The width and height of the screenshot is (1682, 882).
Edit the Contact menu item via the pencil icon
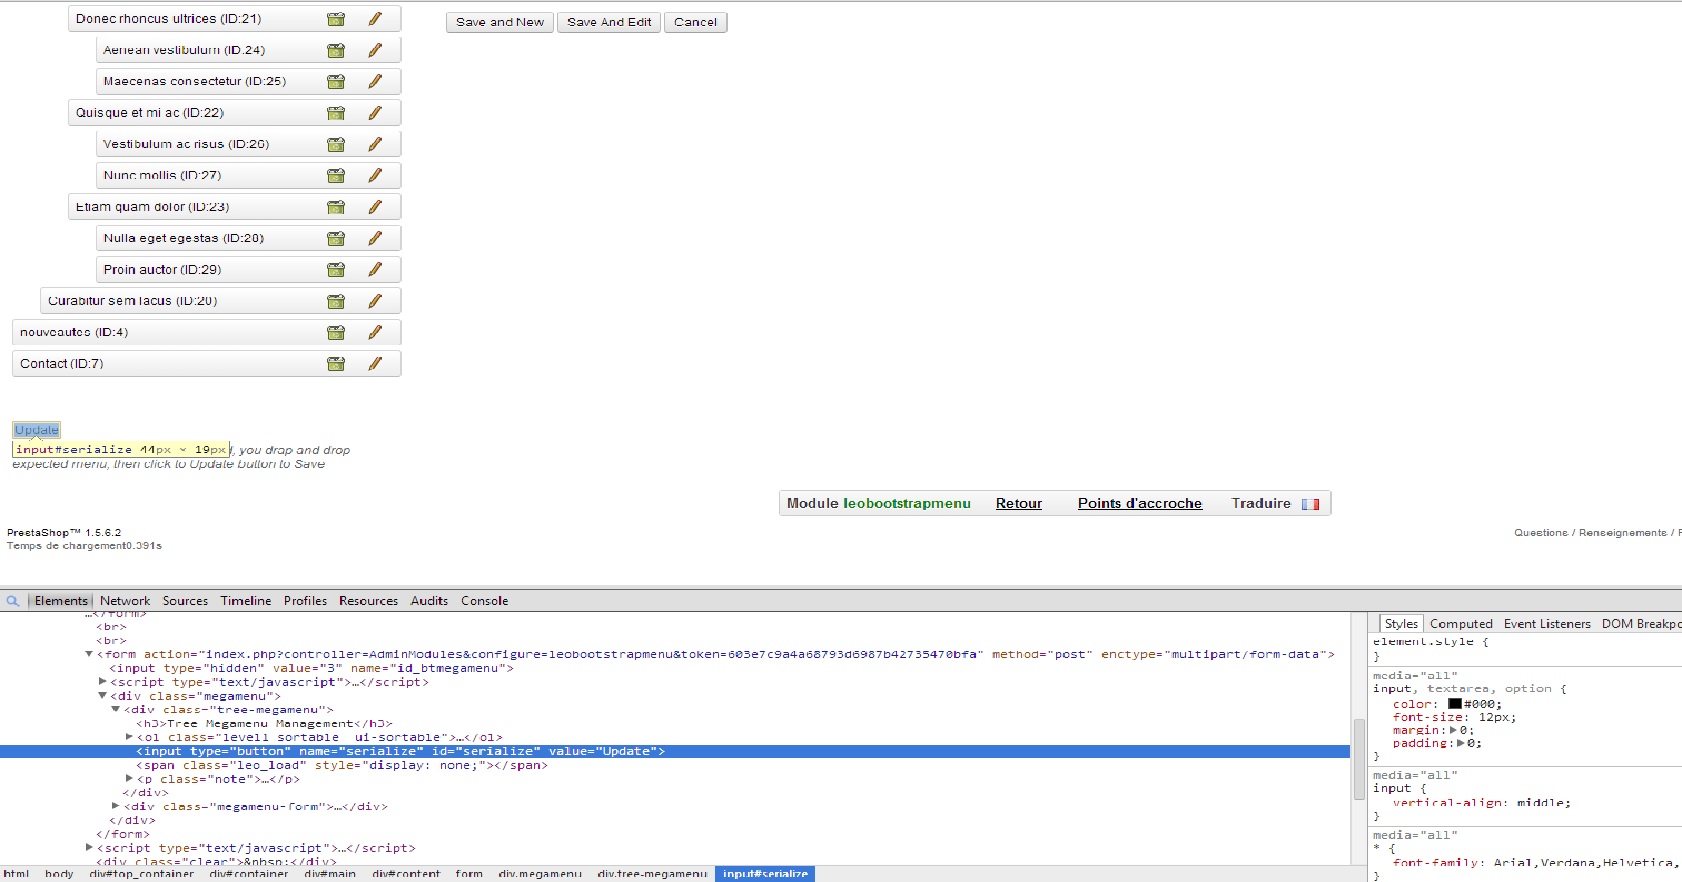pyautogui.click(x=375, y=364)
